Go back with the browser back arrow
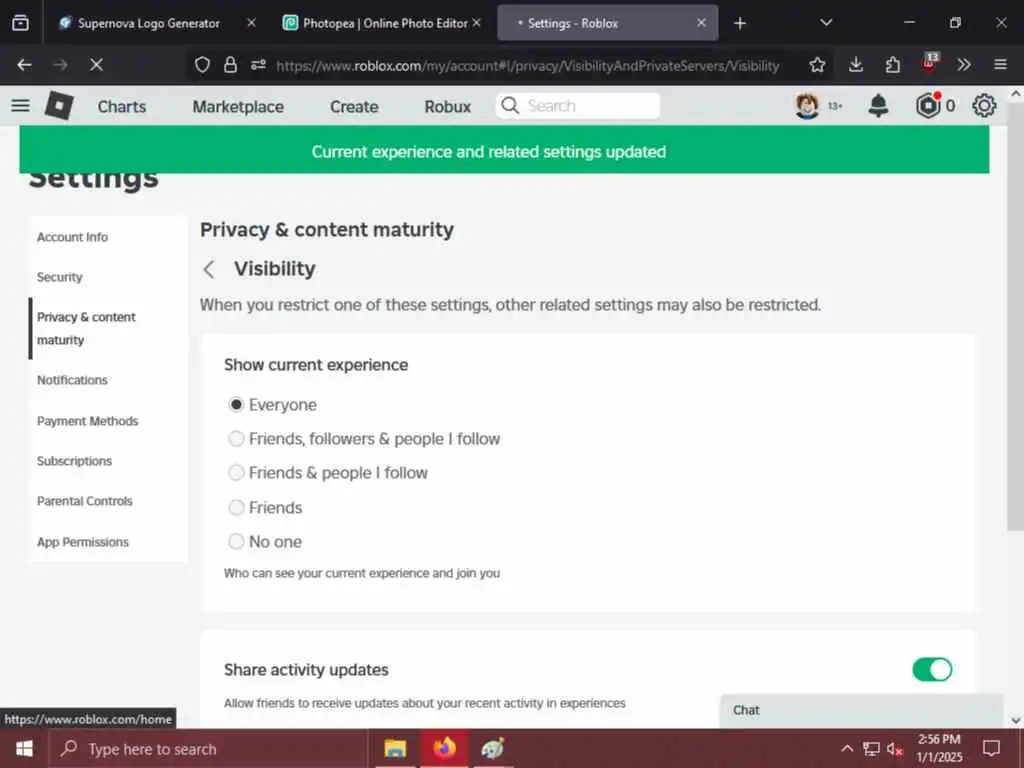 24,65
